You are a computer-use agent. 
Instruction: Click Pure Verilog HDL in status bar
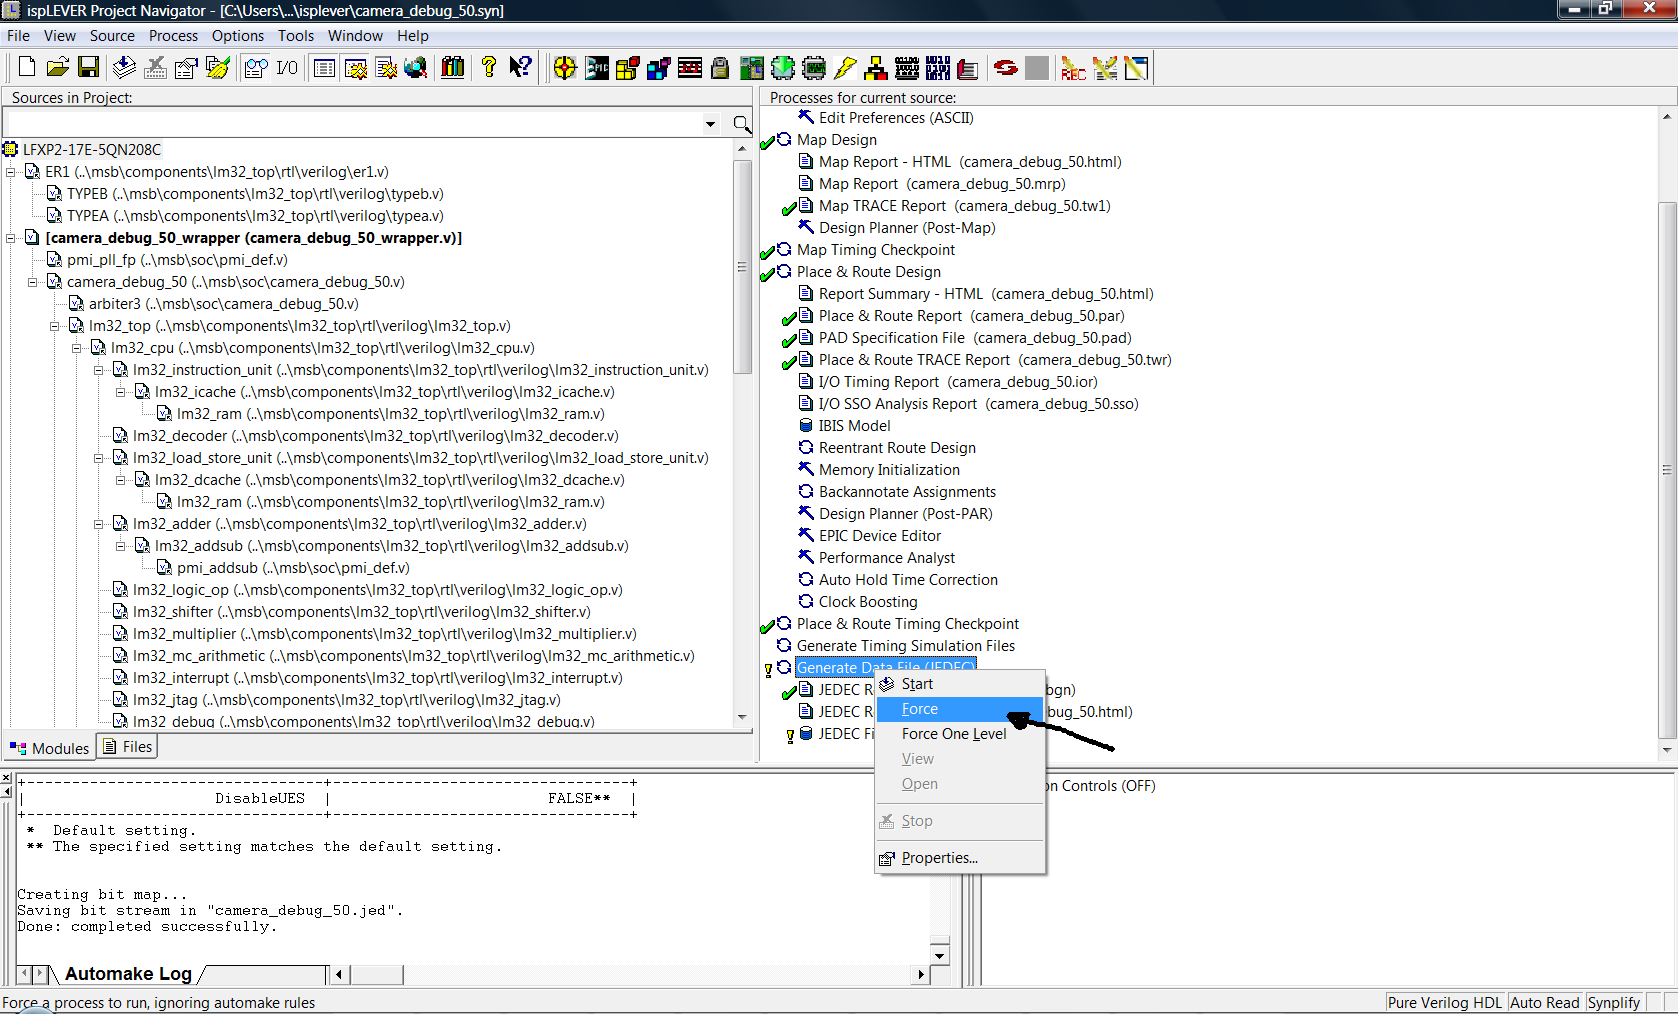click(x=1444, y=1003)
